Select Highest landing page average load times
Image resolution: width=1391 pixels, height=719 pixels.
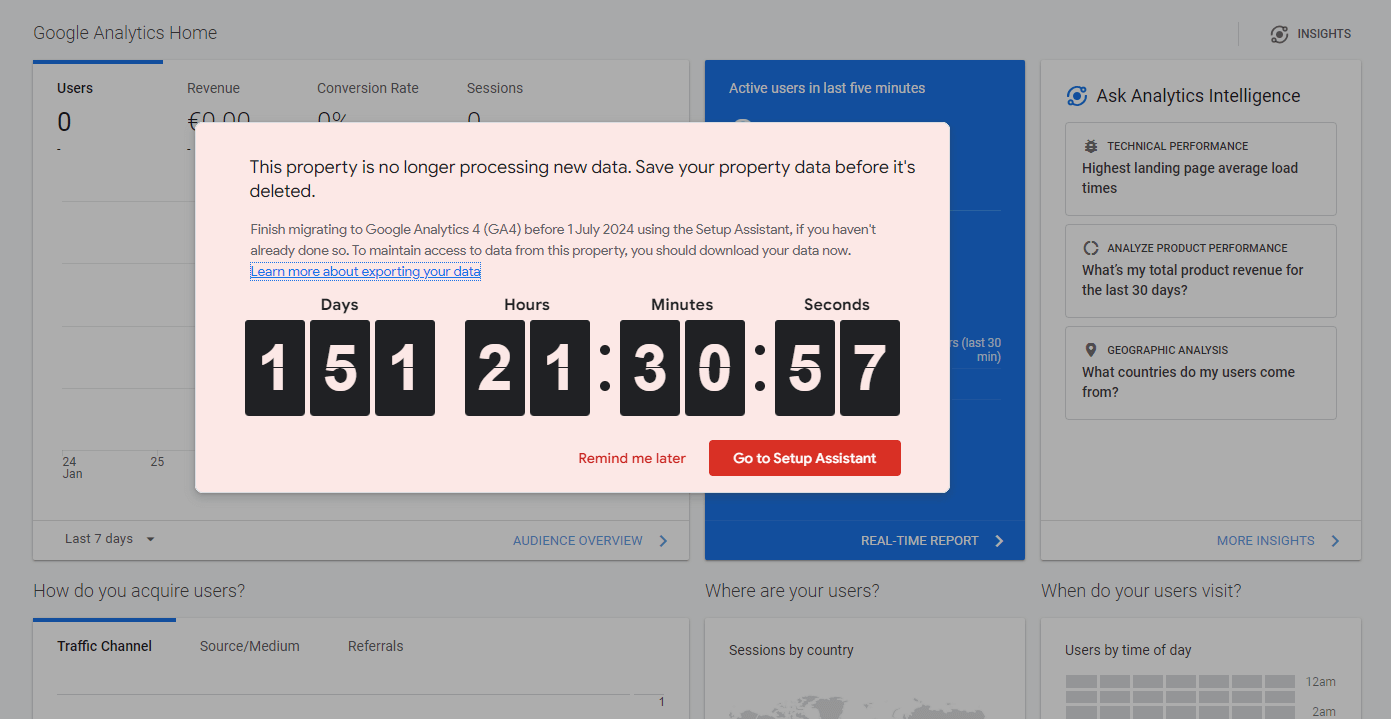pyautogui.click(x=1201, y=169)
